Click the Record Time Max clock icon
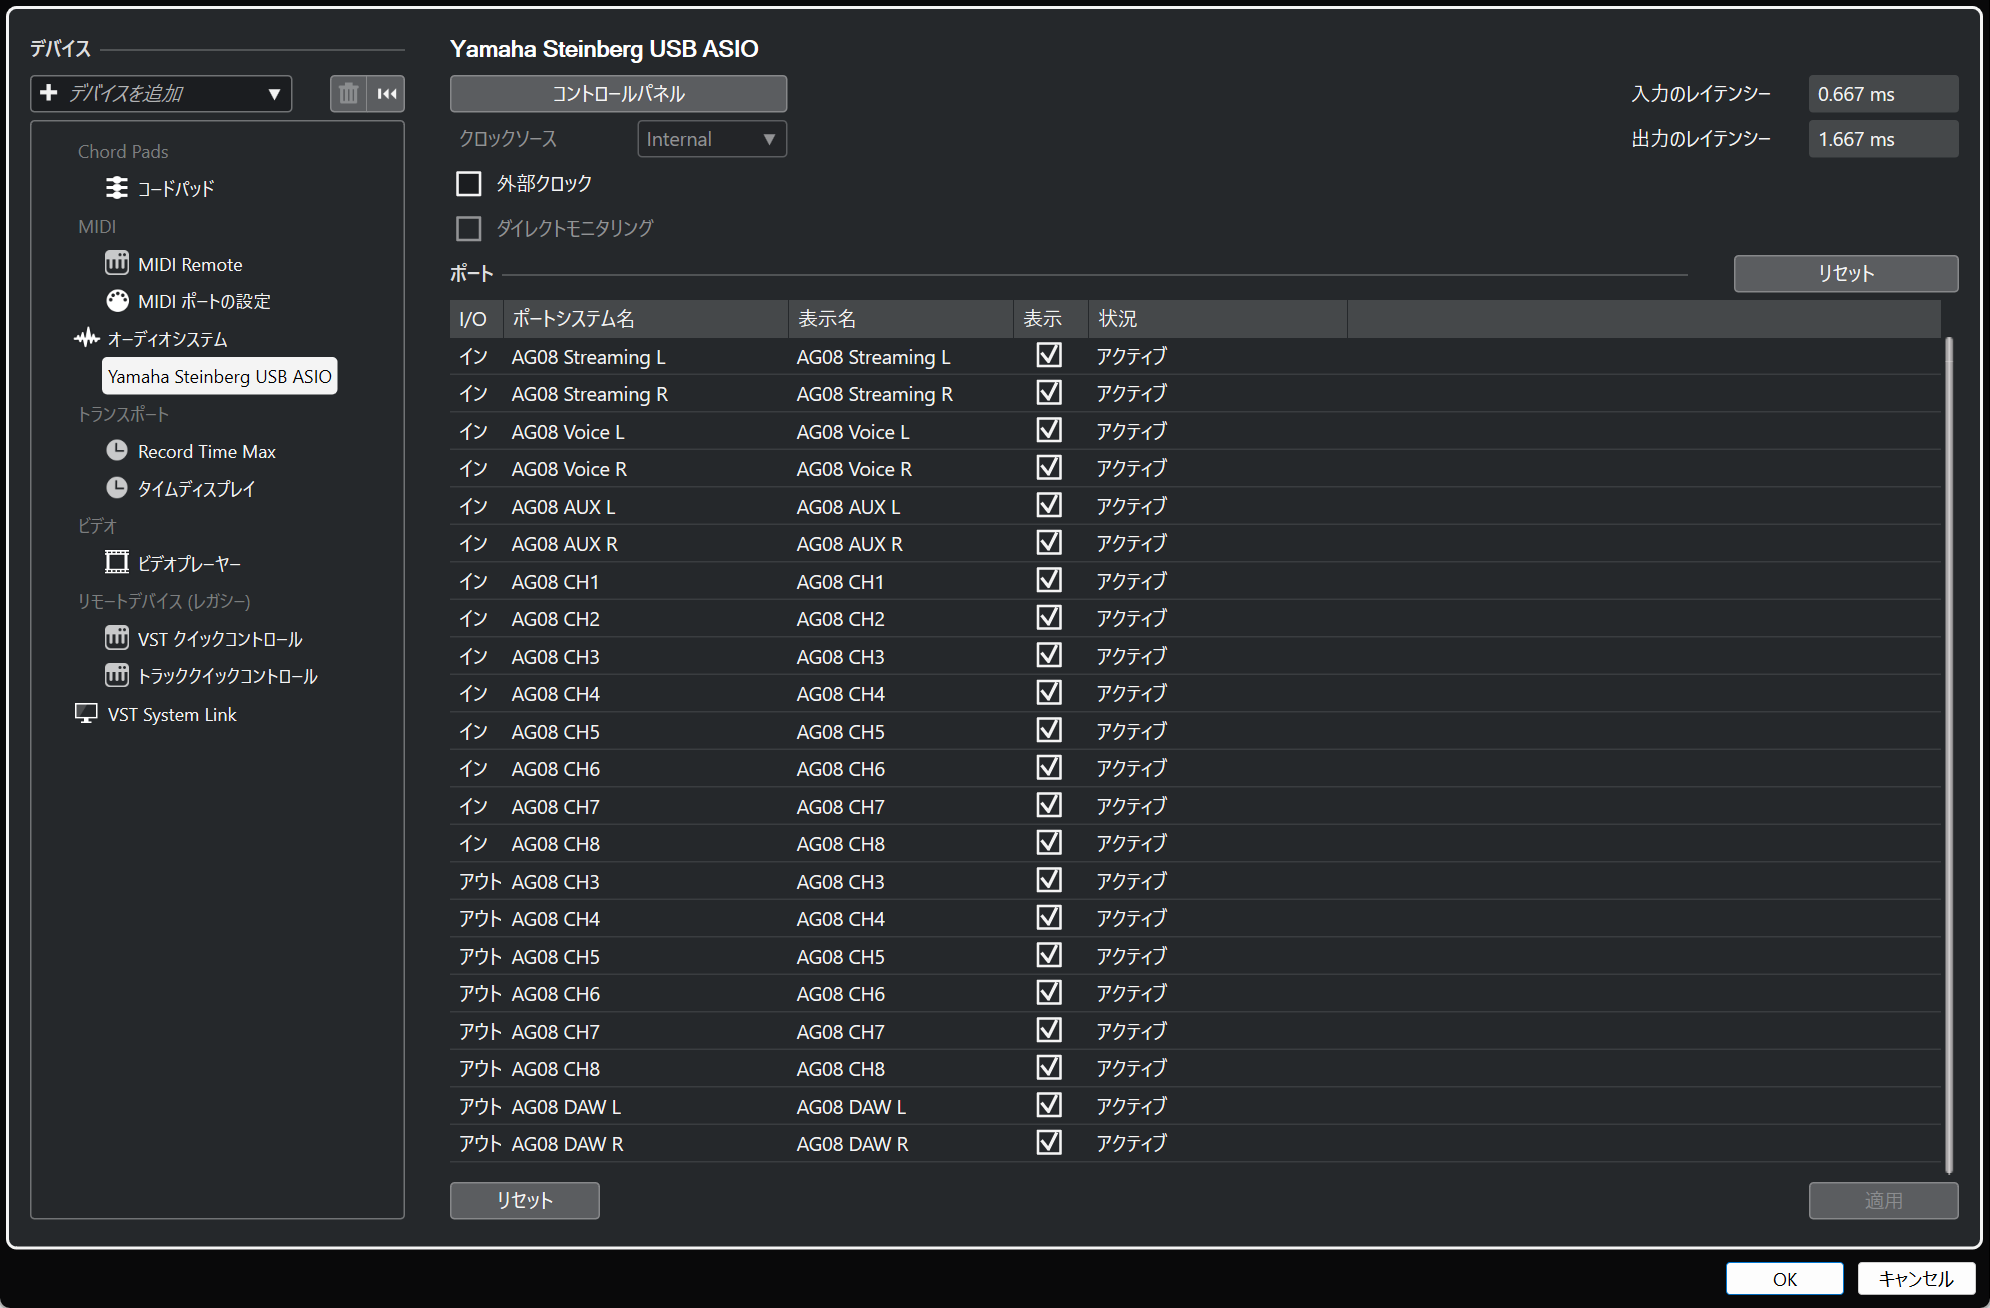This screenshot has height=1308, width=1990. tap(117, 451)
